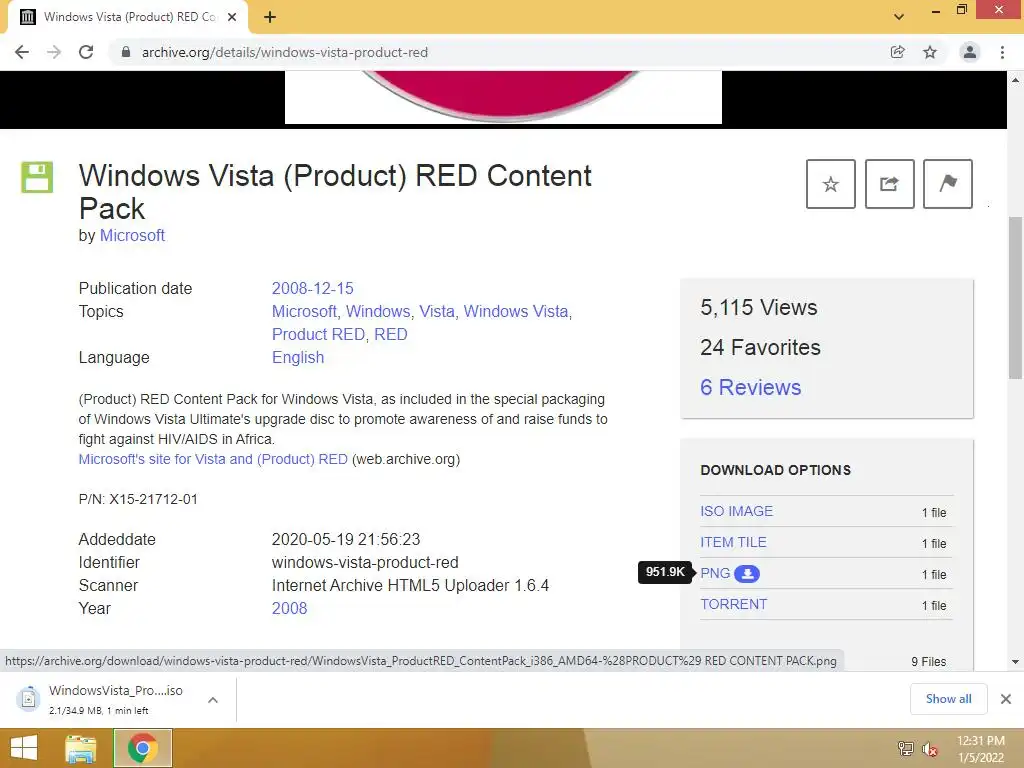The image size is (1024, 768).
Task: Select TORRENT download option
Action: (x=733, y=604)
